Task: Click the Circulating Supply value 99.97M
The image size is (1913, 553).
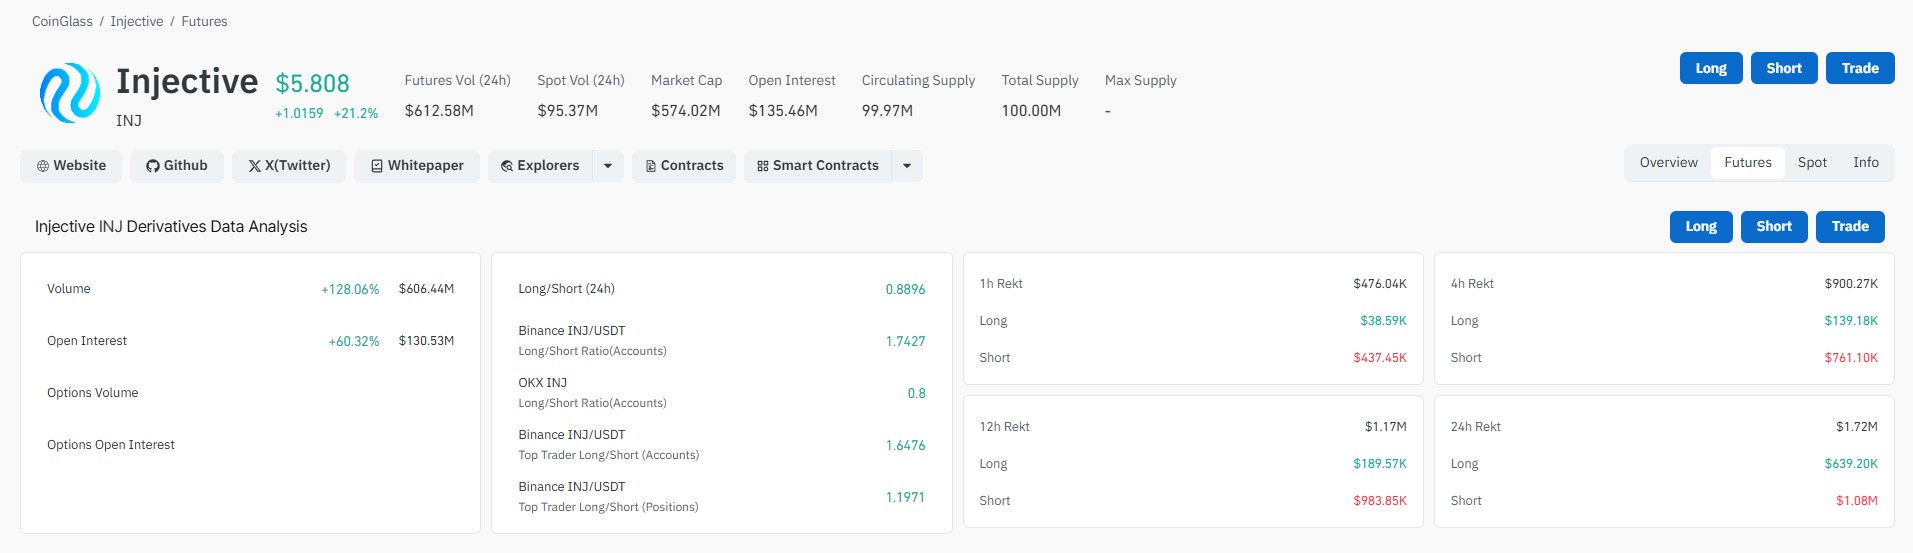Action: tap(887, 111)
